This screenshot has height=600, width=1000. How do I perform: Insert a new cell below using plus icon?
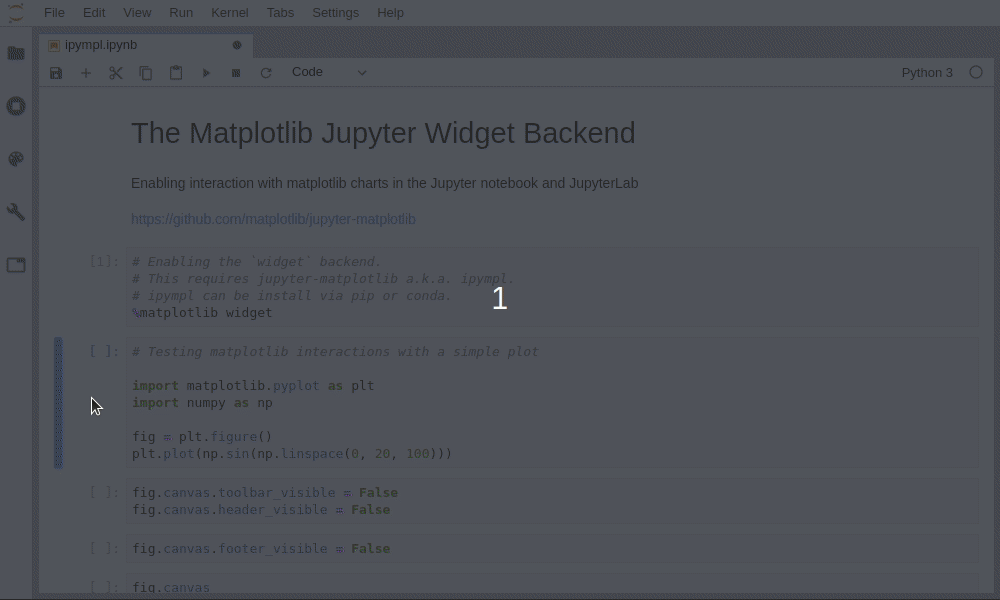click(x=86, y=72)
